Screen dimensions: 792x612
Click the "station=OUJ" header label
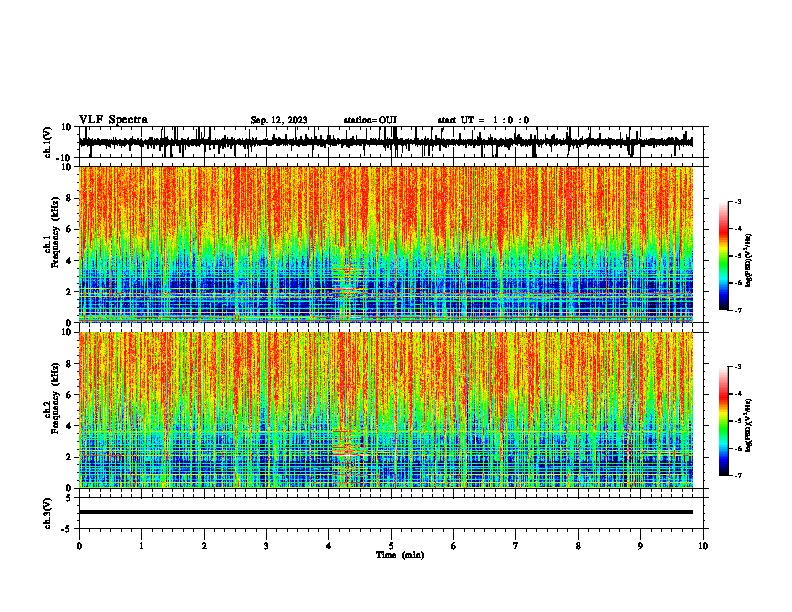tap(370, 120)
